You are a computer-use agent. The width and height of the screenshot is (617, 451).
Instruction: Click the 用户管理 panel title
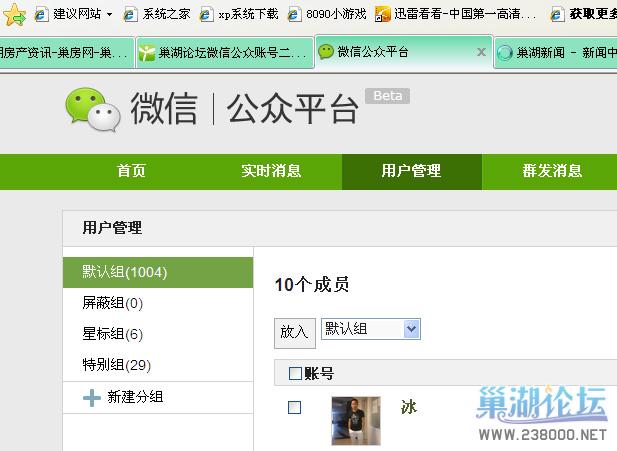tap(112, 228)
